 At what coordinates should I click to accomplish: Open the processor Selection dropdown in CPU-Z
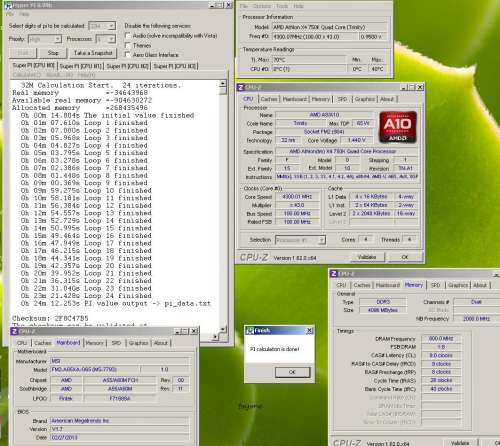[x=322, y=240]
